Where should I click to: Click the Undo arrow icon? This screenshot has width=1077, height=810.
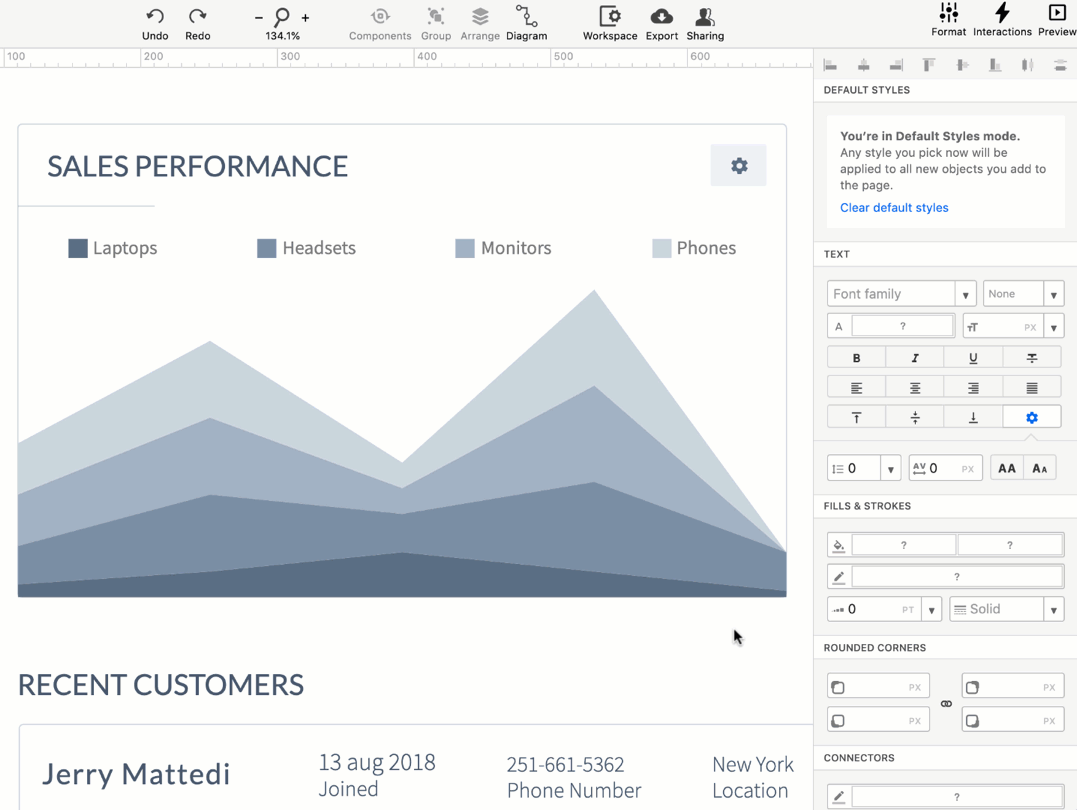tap(155, 17)
